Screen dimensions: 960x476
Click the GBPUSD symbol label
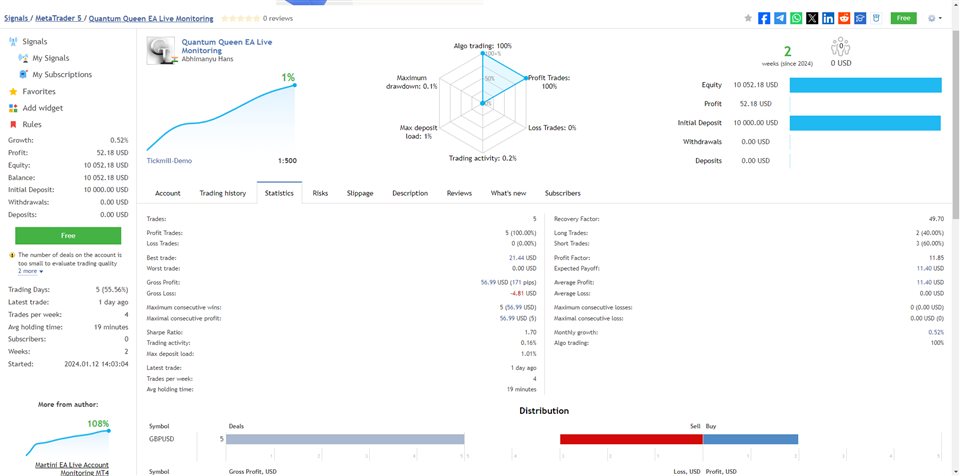coord(160,439)
